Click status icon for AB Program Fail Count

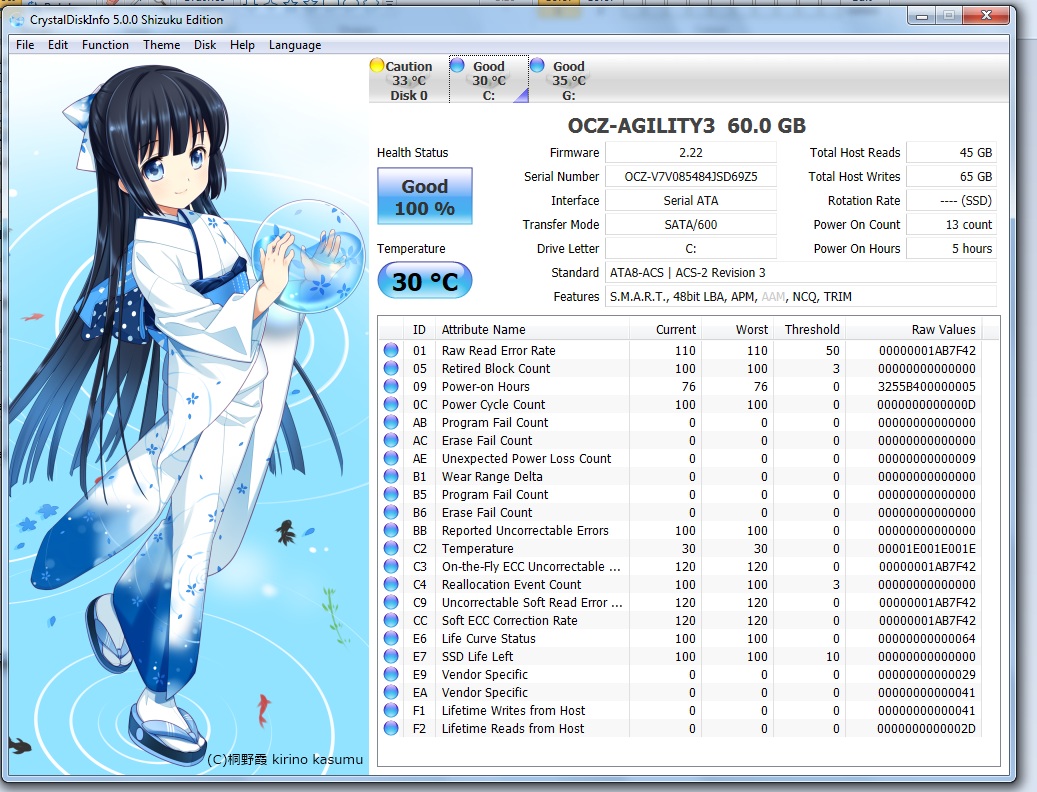click(x=391, y=422)
